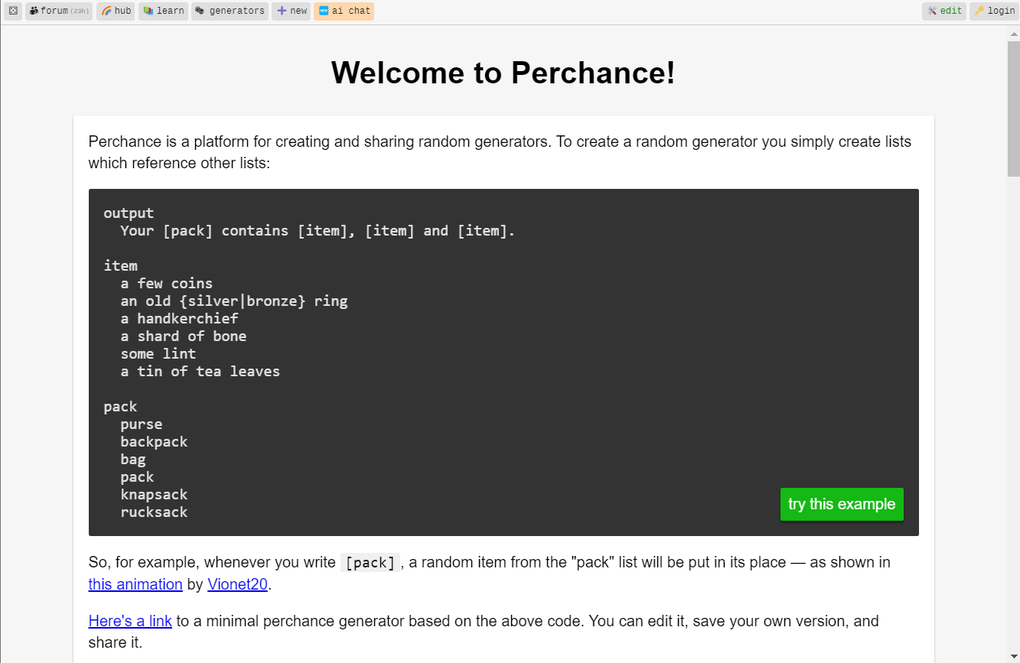1020x663 pixels.
Task: Click the scrollbar up arrow
Action: tap(1013, 34)
